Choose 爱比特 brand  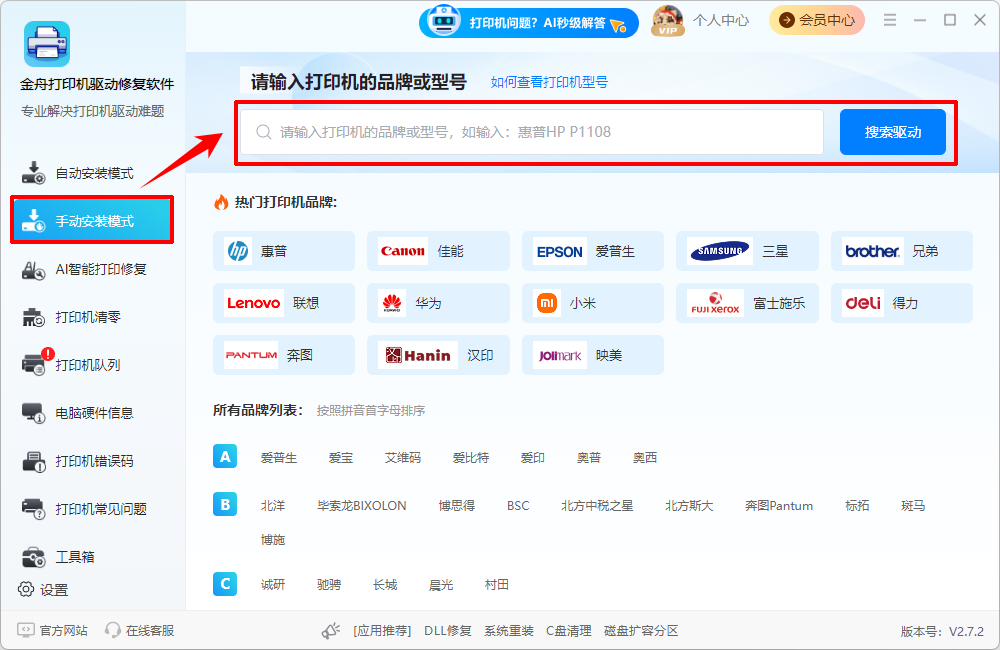pyautogui.click(x=471, y=457)
